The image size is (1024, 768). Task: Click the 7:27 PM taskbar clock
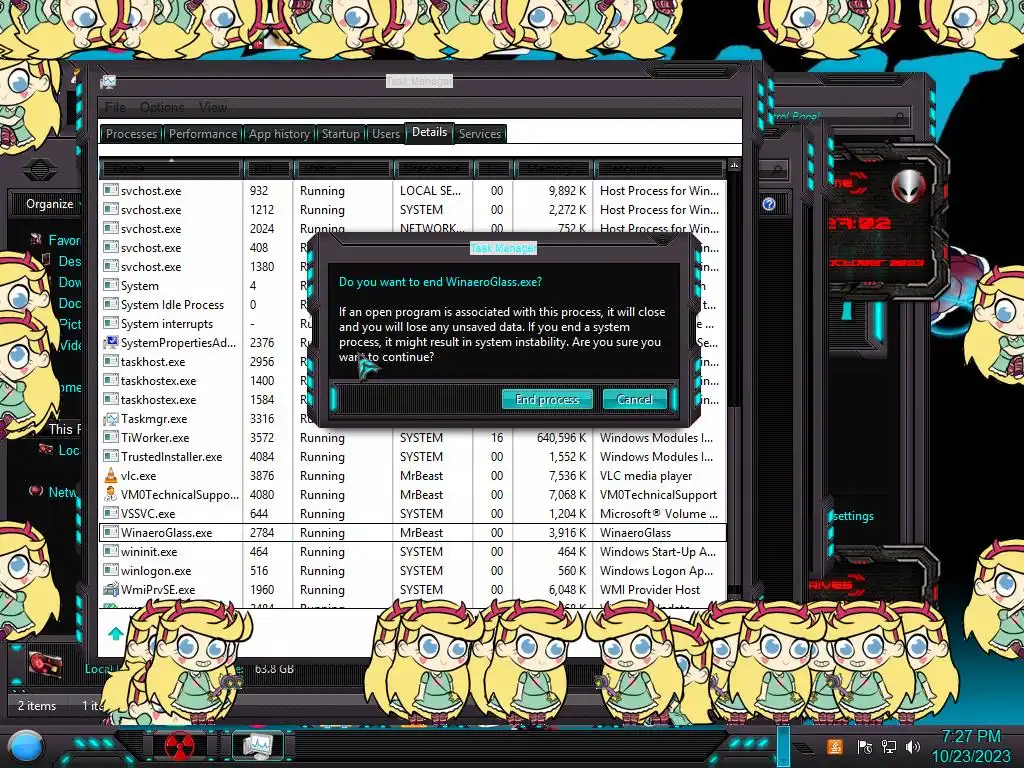(x=970, y=737)
